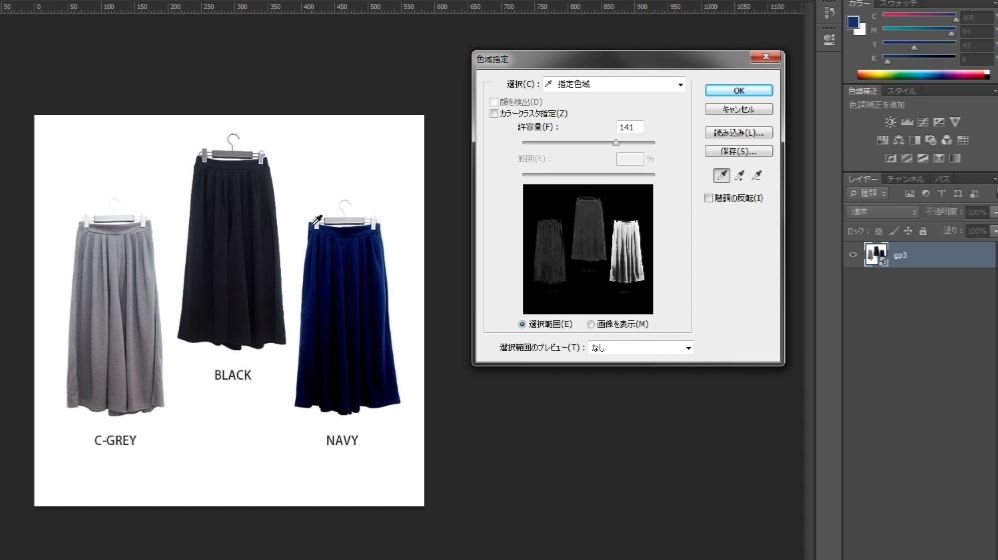This screenshot has height=560, width=998.
Task: Switch to the パス tab
Action: (x=941, y=179)
